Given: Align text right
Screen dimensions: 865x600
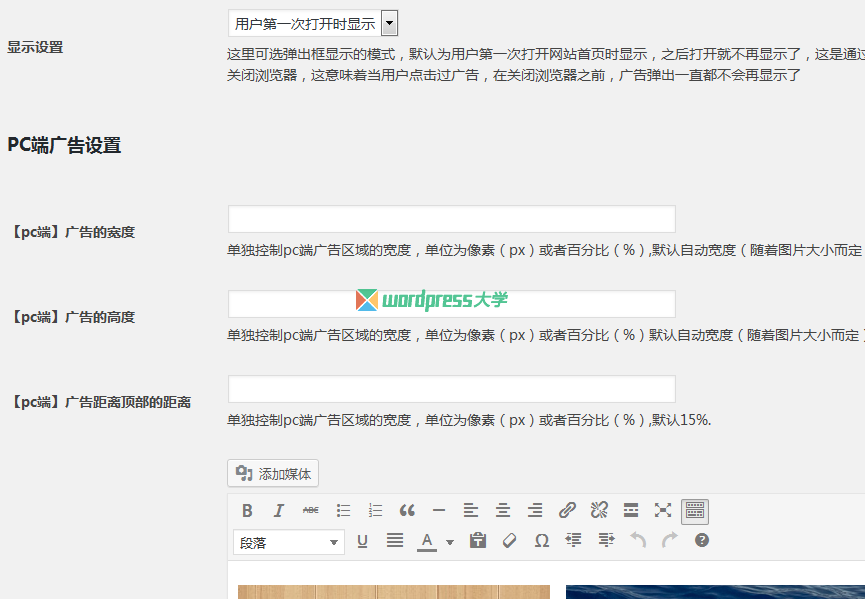Looking at the screenshot, I should (535, 511).
